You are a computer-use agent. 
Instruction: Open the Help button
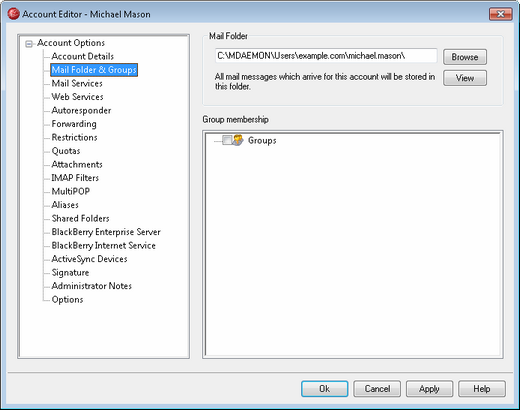coord(482,389)
